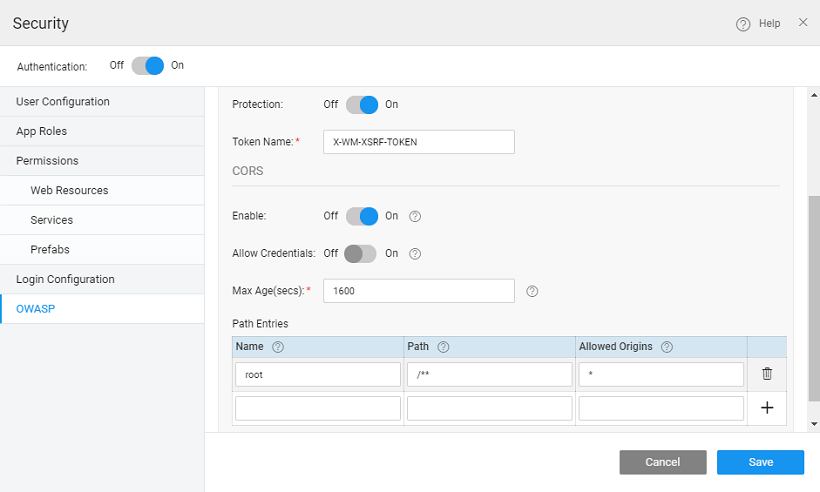Select App Roles in the sidebar

point(42,131)
